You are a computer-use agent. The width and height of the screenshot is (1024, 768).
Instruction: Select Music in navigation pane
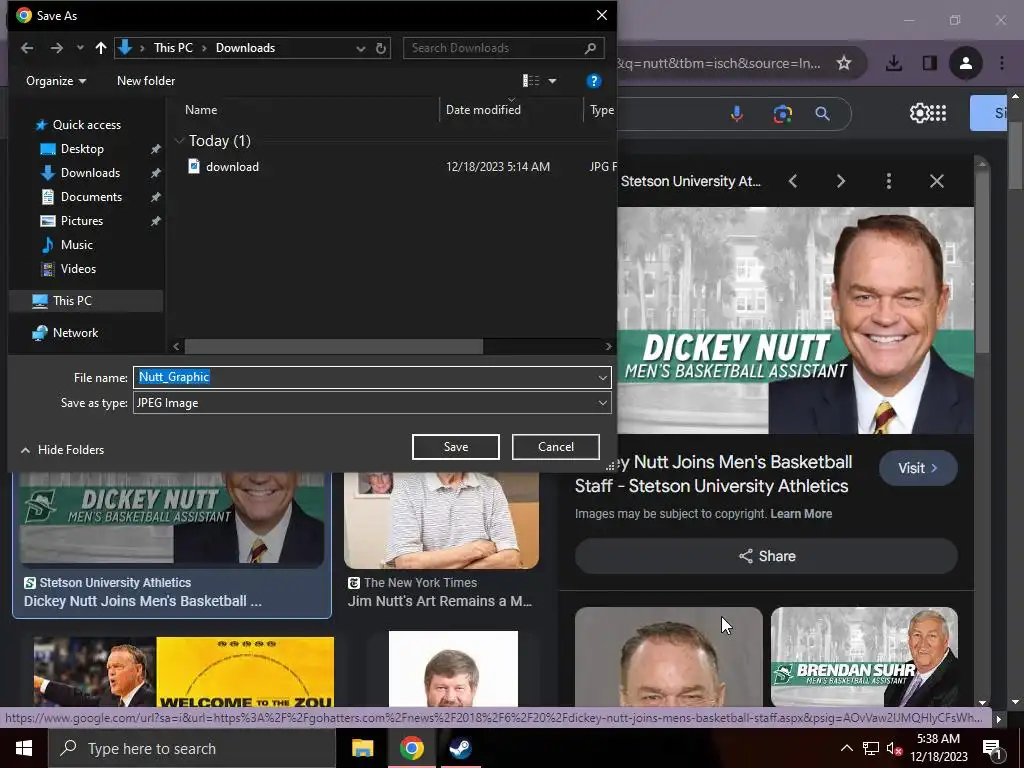point(76,245)
